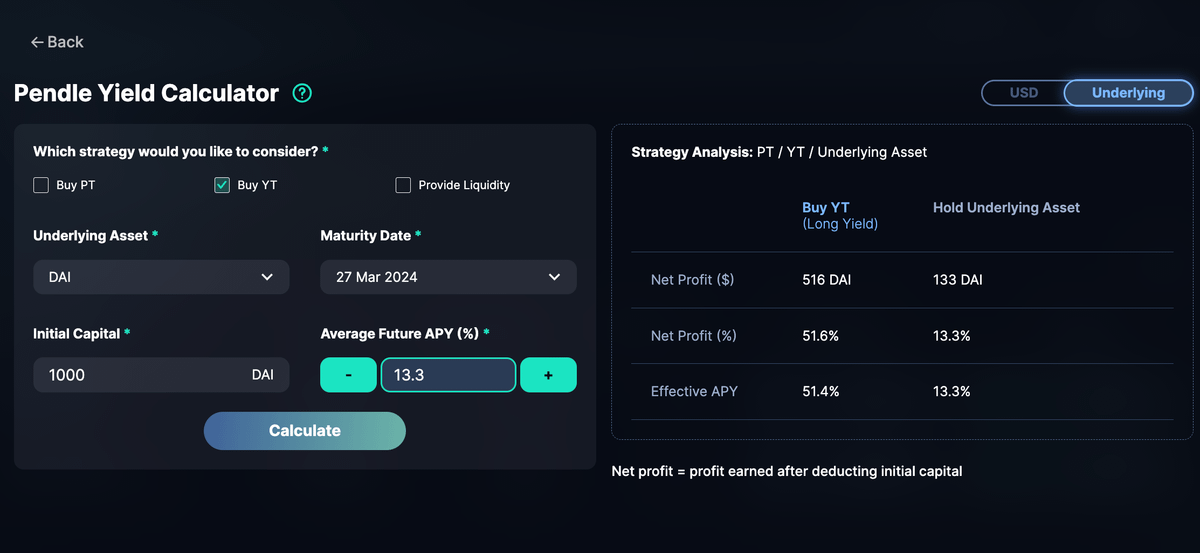Click the Hold Underlying Asset column header
The height and width of the screenshot is (553, 1200).
1006,208
